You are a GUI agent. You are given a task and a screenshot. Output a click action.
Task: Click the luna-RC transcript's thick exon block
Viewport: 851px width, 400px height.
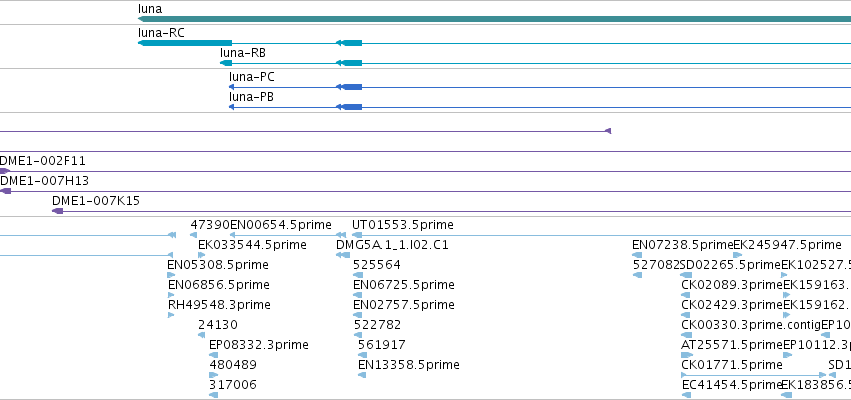pos(185,43)
